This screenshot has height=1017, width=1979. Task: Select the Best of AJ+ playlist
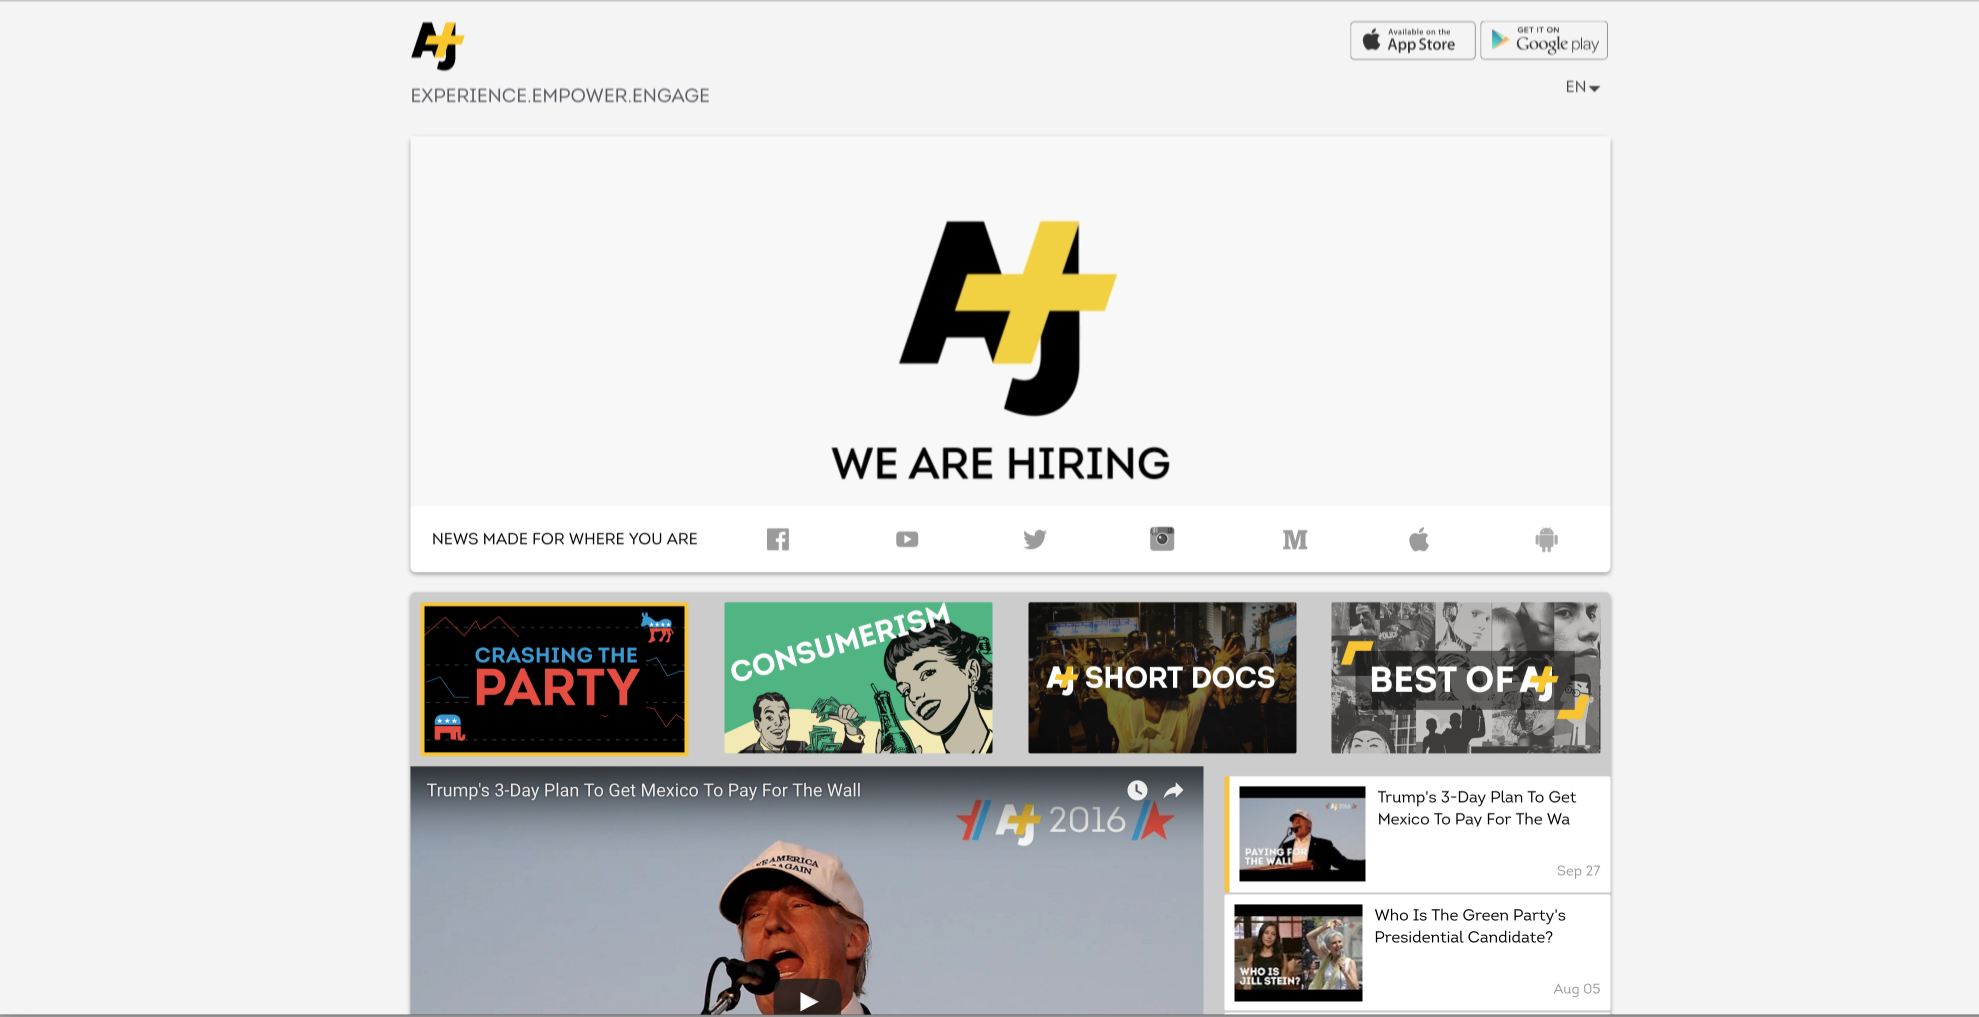[x=1466, y=678]
